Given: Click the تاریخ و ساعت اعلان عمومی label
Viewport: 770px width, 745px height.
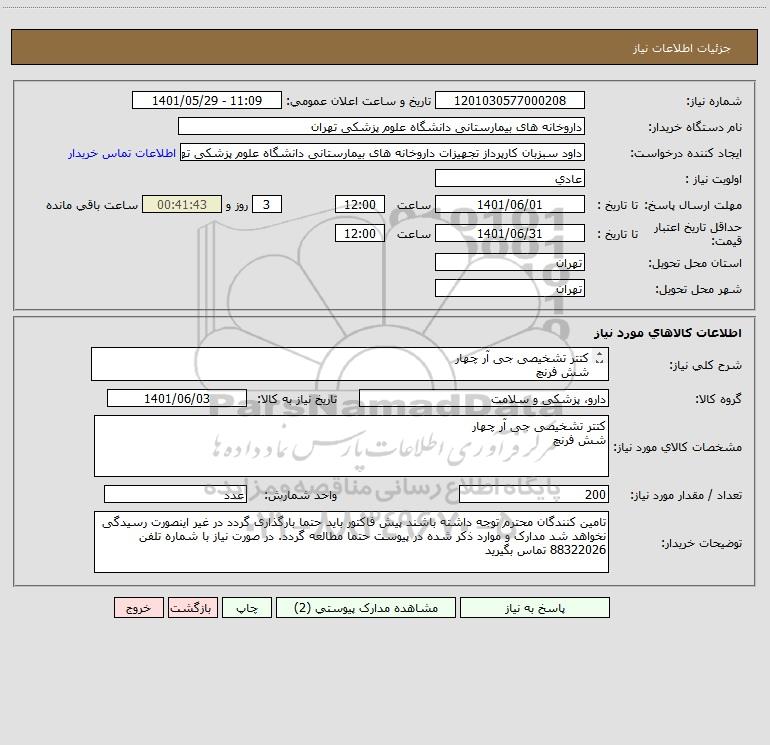Looking at the screenshot, I should click(x=359, y=101).
